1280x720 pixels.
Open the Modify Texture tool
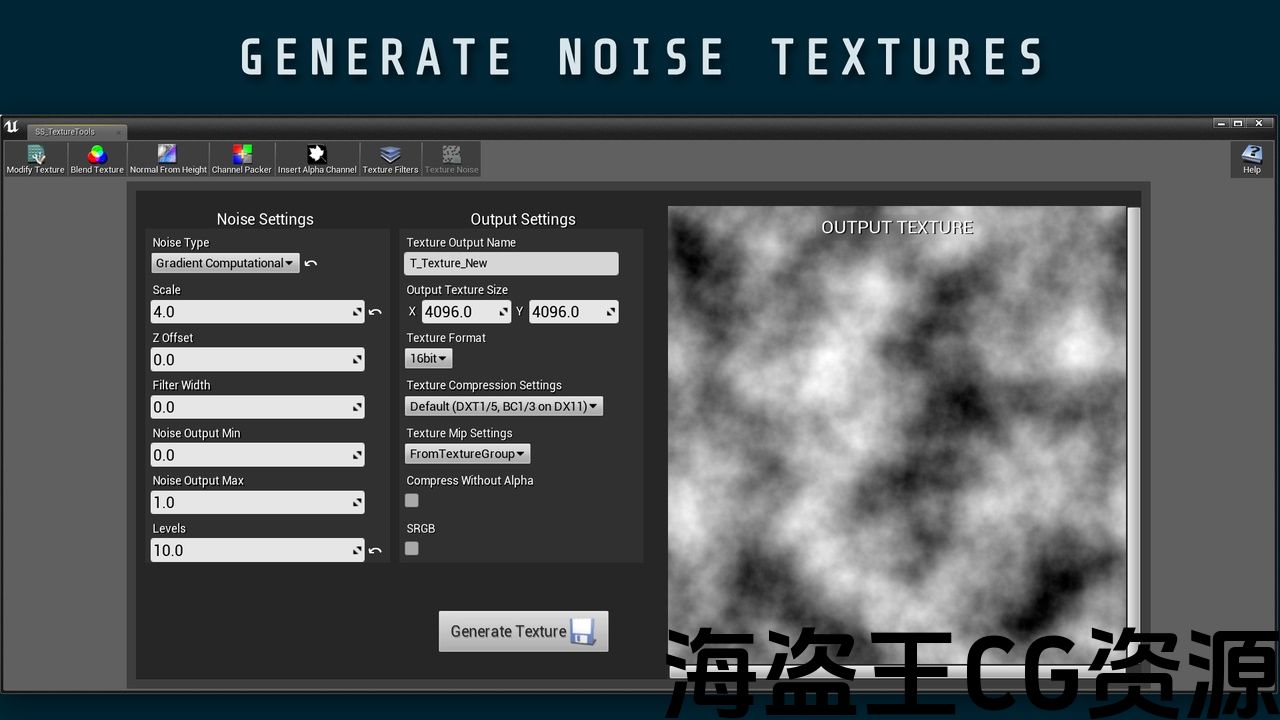point(36,159)
